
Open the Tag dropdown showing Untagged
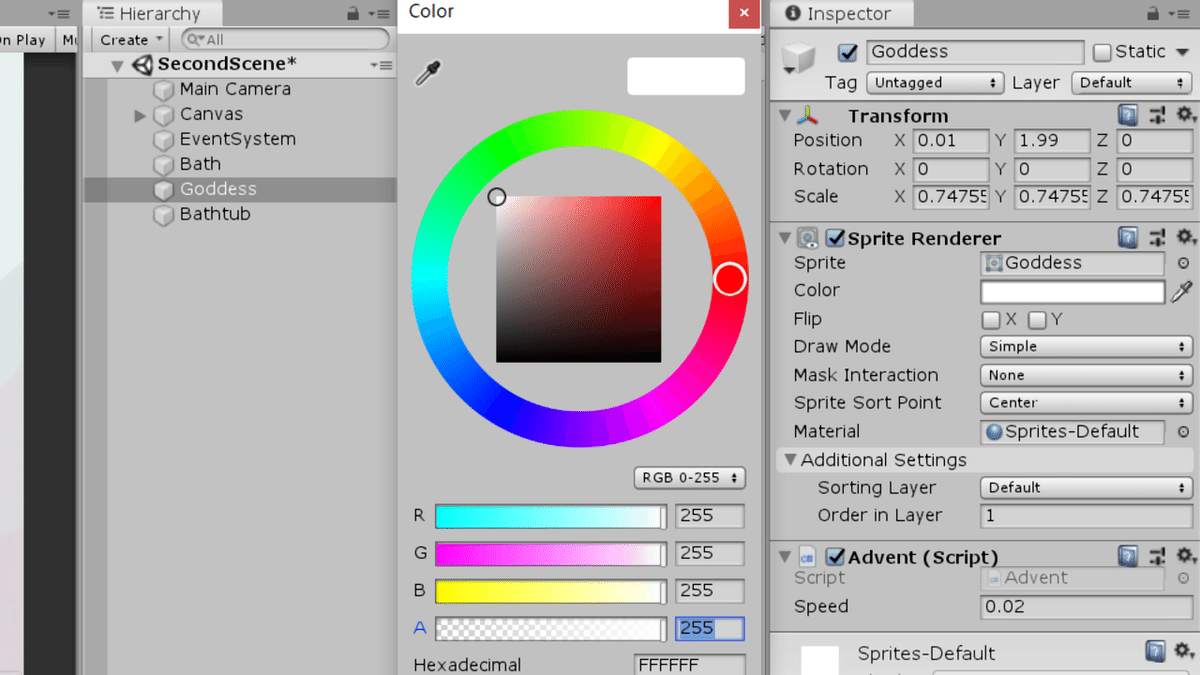tap(935, 83)
